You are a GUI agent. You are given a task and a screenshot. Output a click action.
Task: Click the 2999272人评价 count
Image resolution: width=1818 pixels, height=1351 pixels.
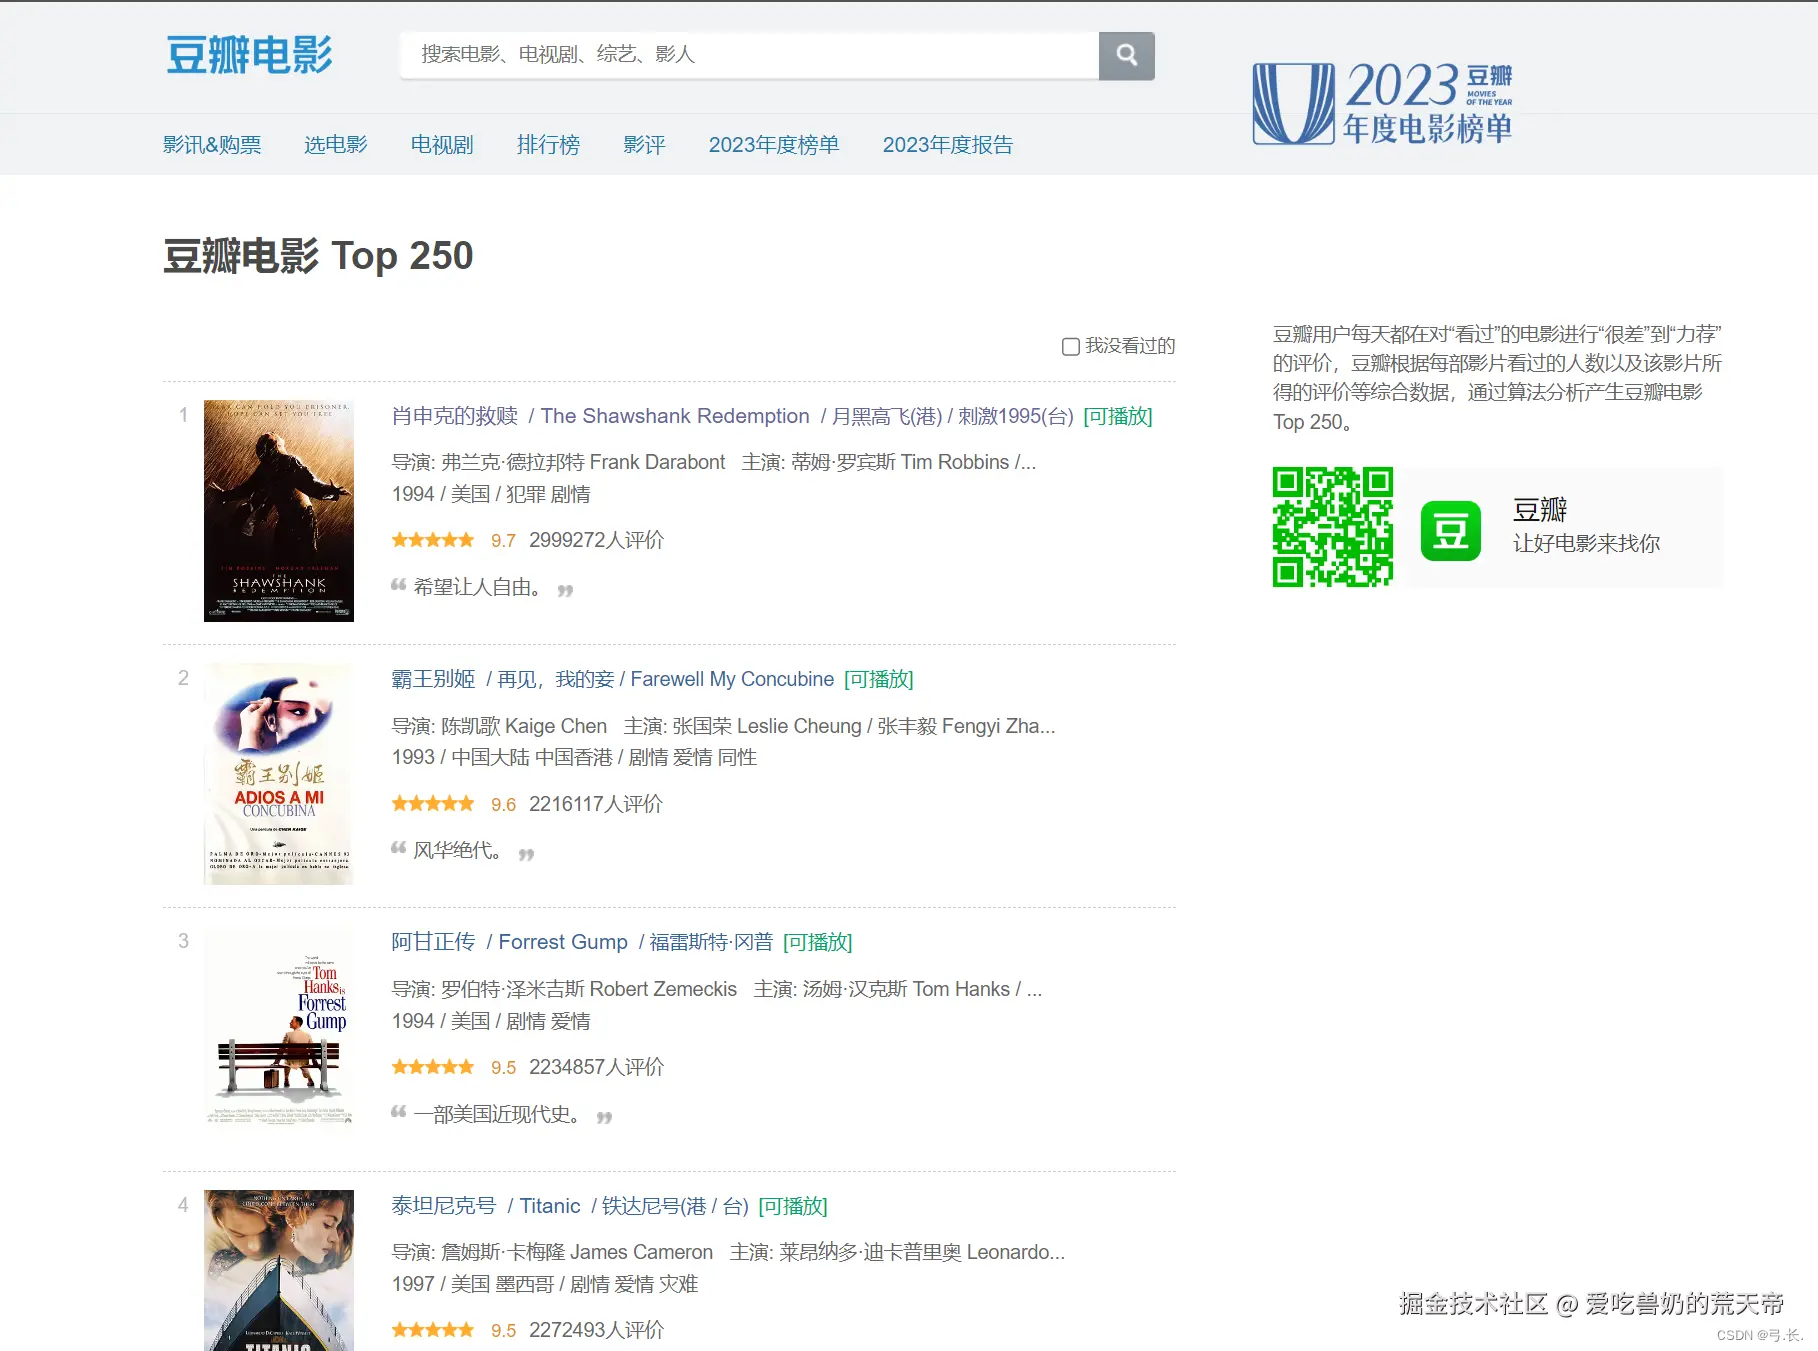[x=596, y=540]
